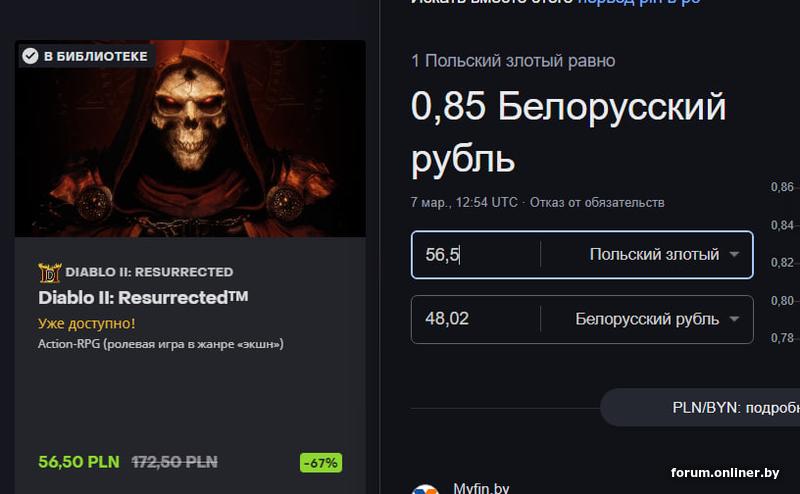Click the Diablo II: Resurrected™ game title
The width and height of the screenshot is (800, 494).
click(x=143, y=298)
